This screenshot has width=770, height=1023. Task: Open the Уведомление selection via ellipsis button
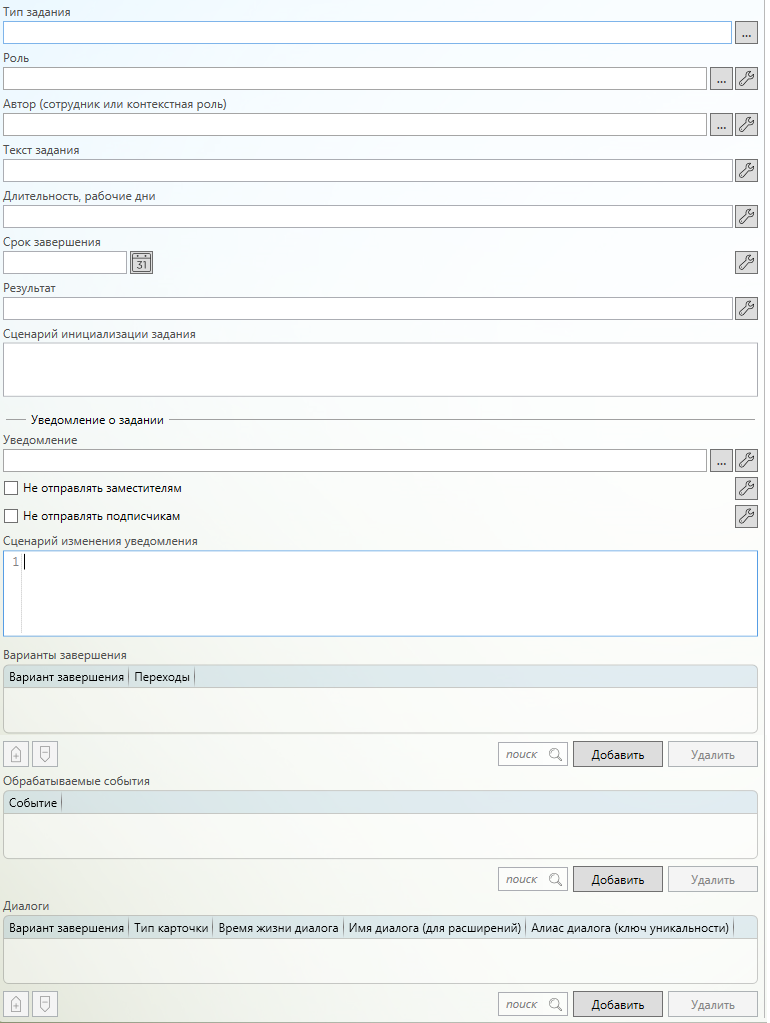click(721, 460)
